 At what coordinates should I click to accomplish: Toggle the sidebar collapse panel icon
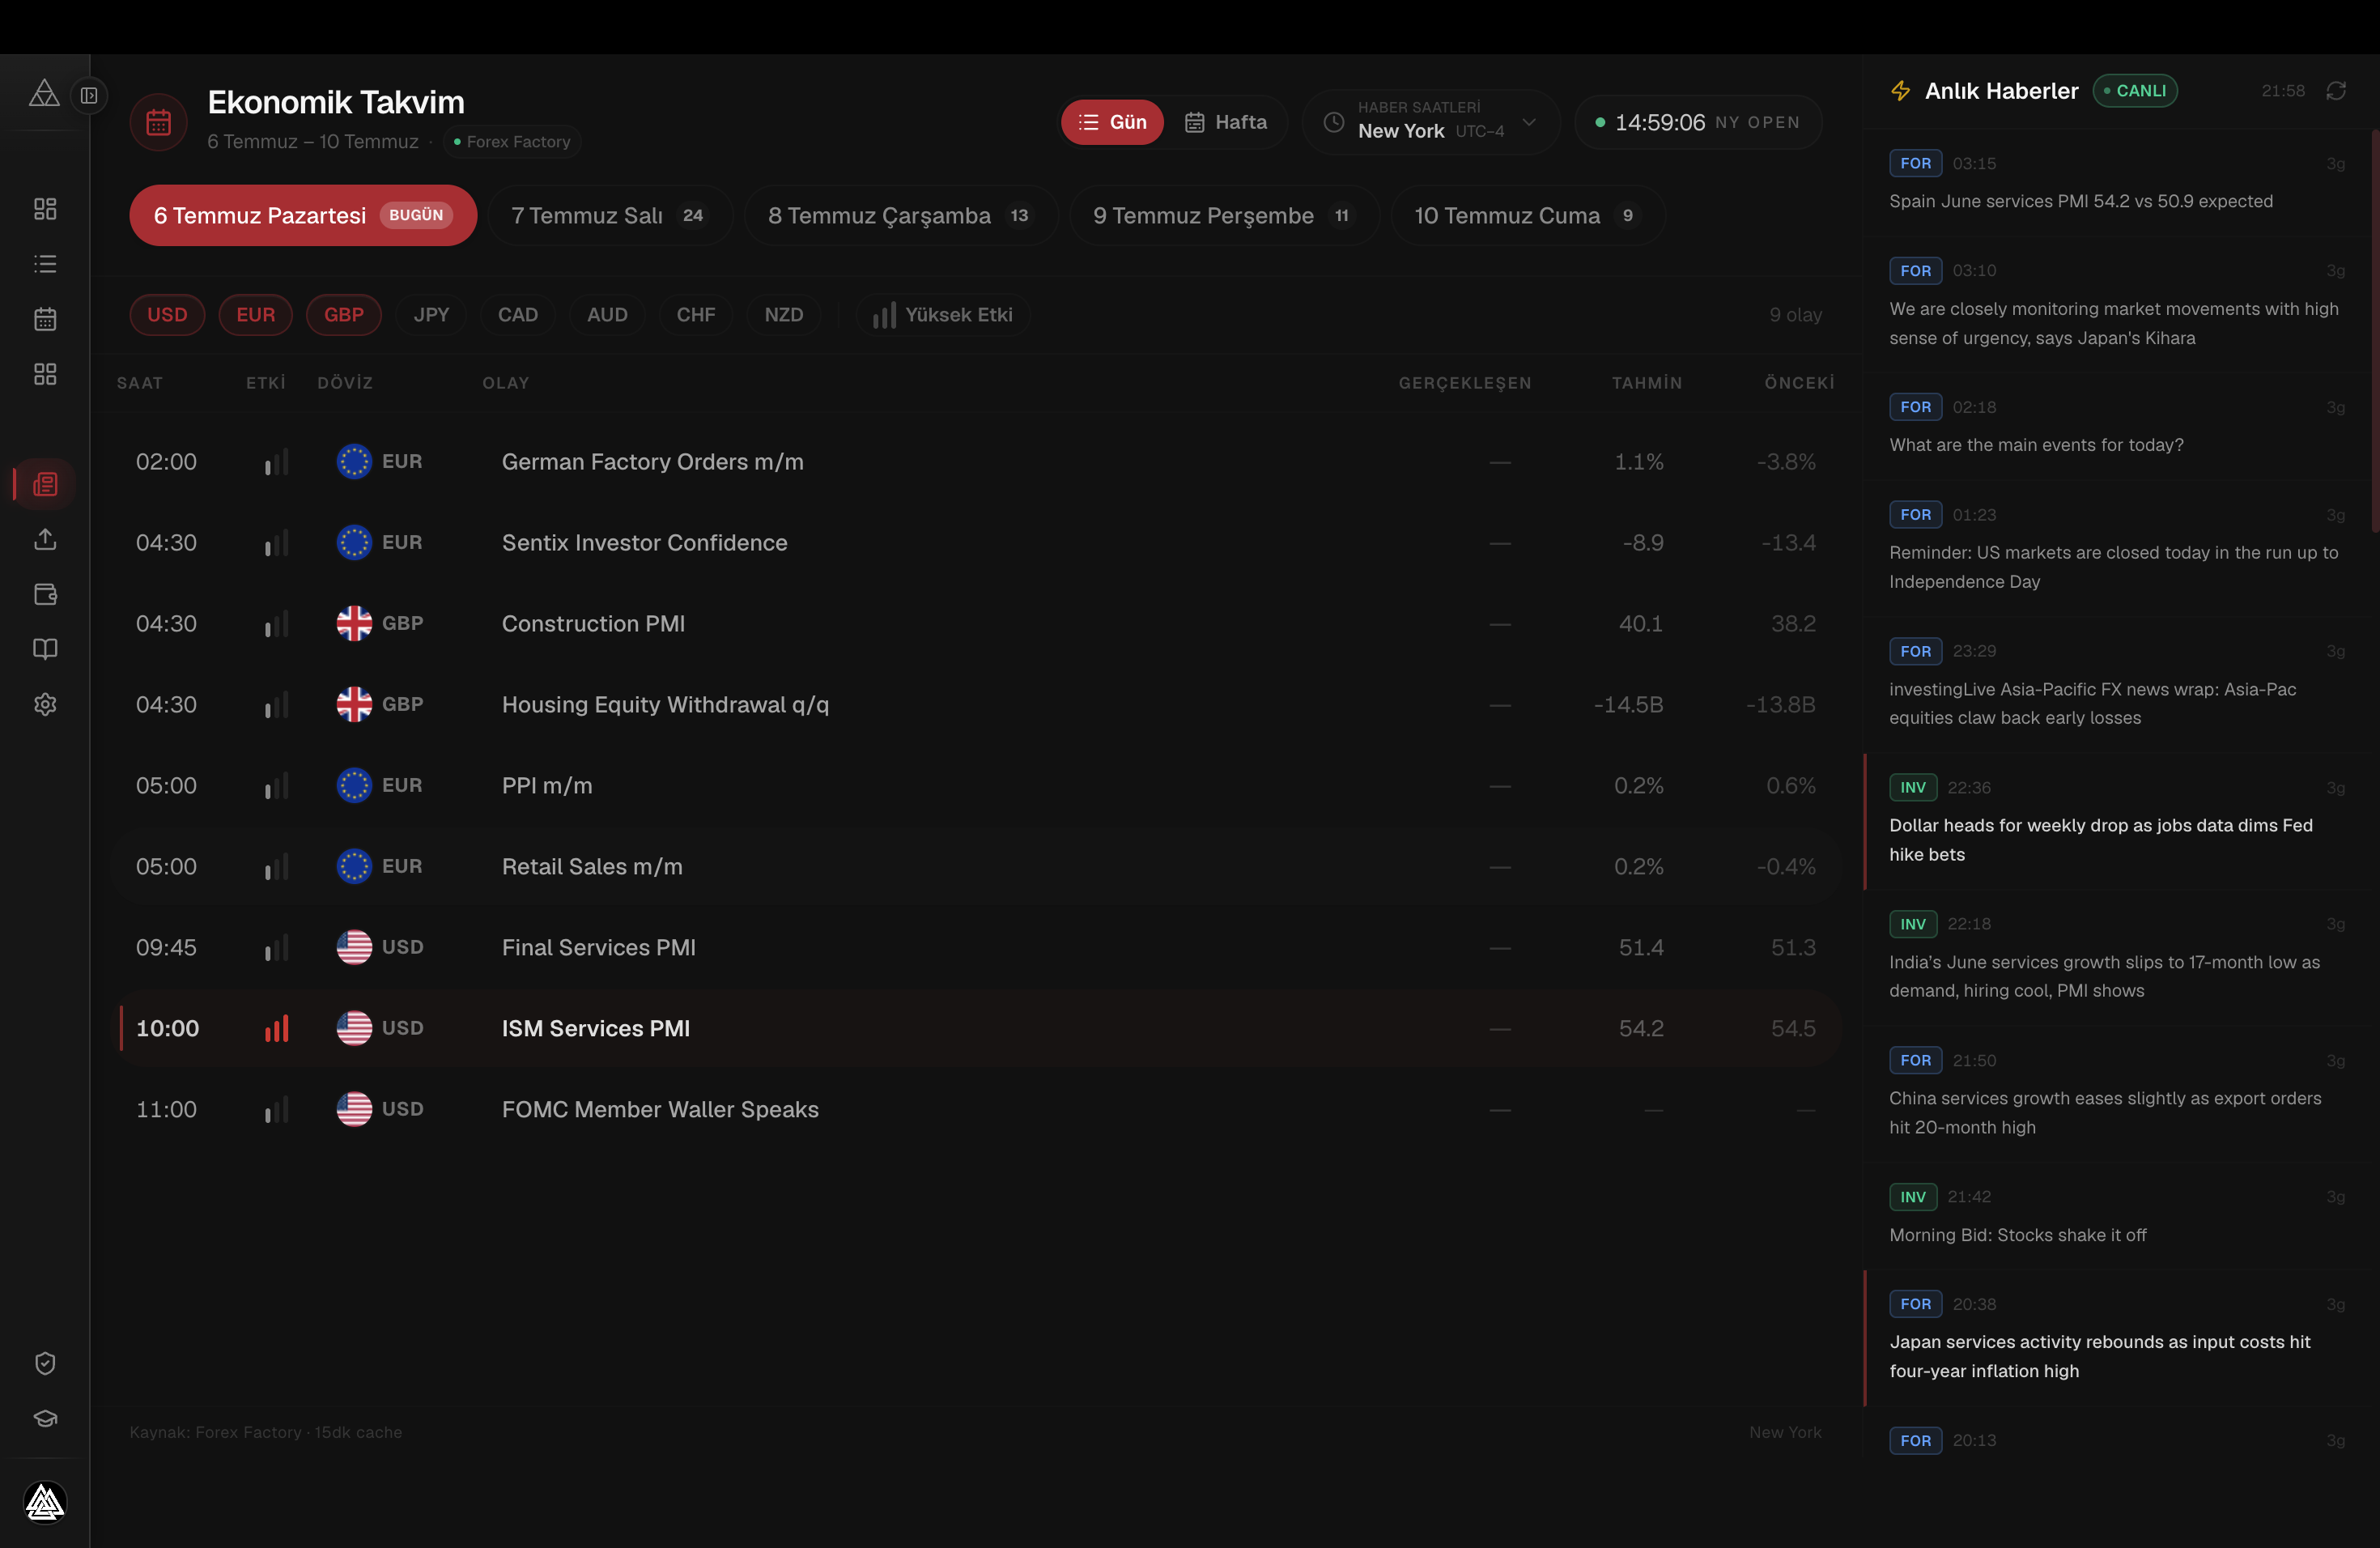[x=89, y=96]
